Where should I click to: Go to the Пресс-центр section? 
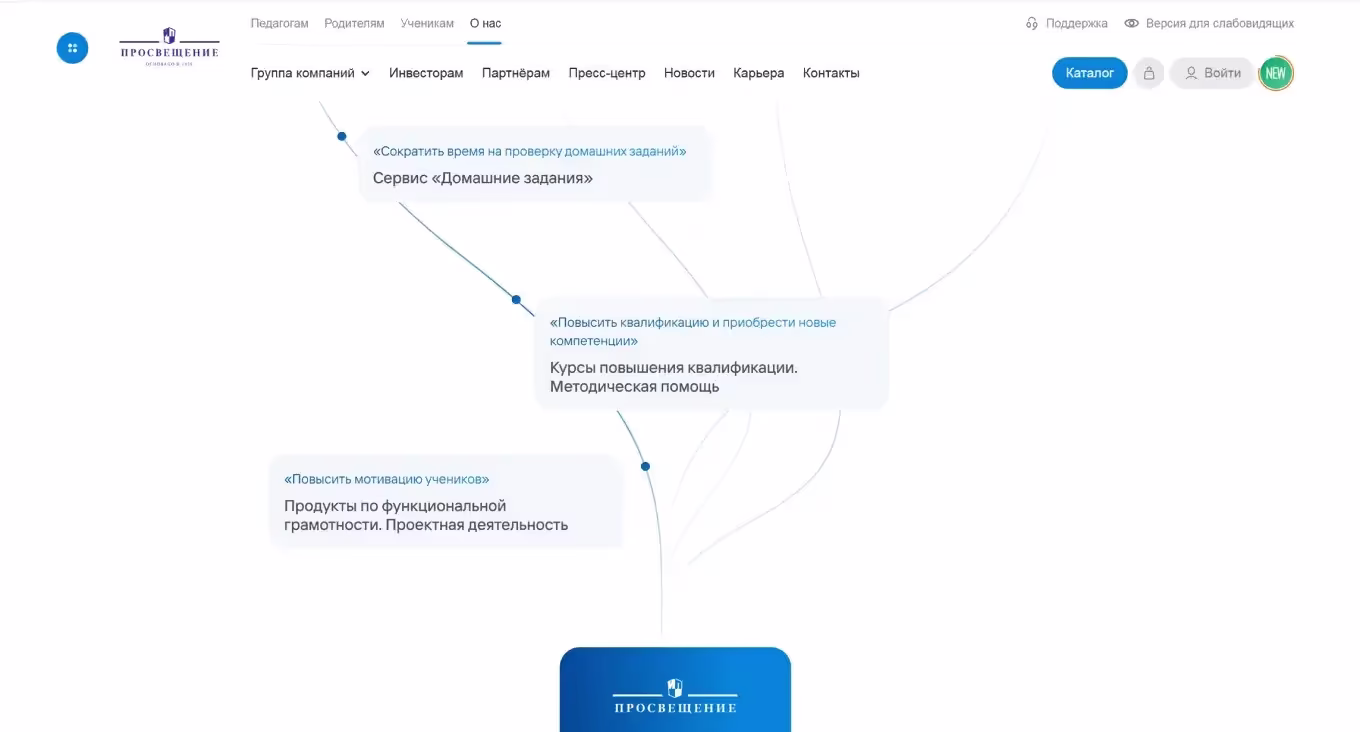click(607, 73)
